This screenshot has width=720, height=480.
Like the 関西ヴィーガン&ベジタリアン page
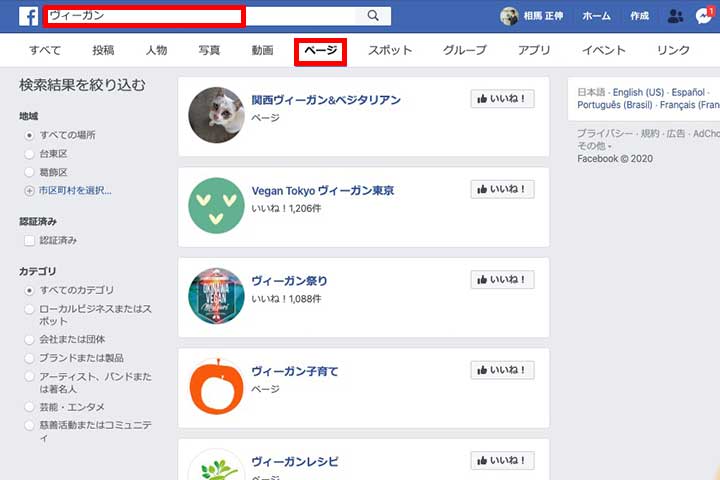[x=502, y=99]
